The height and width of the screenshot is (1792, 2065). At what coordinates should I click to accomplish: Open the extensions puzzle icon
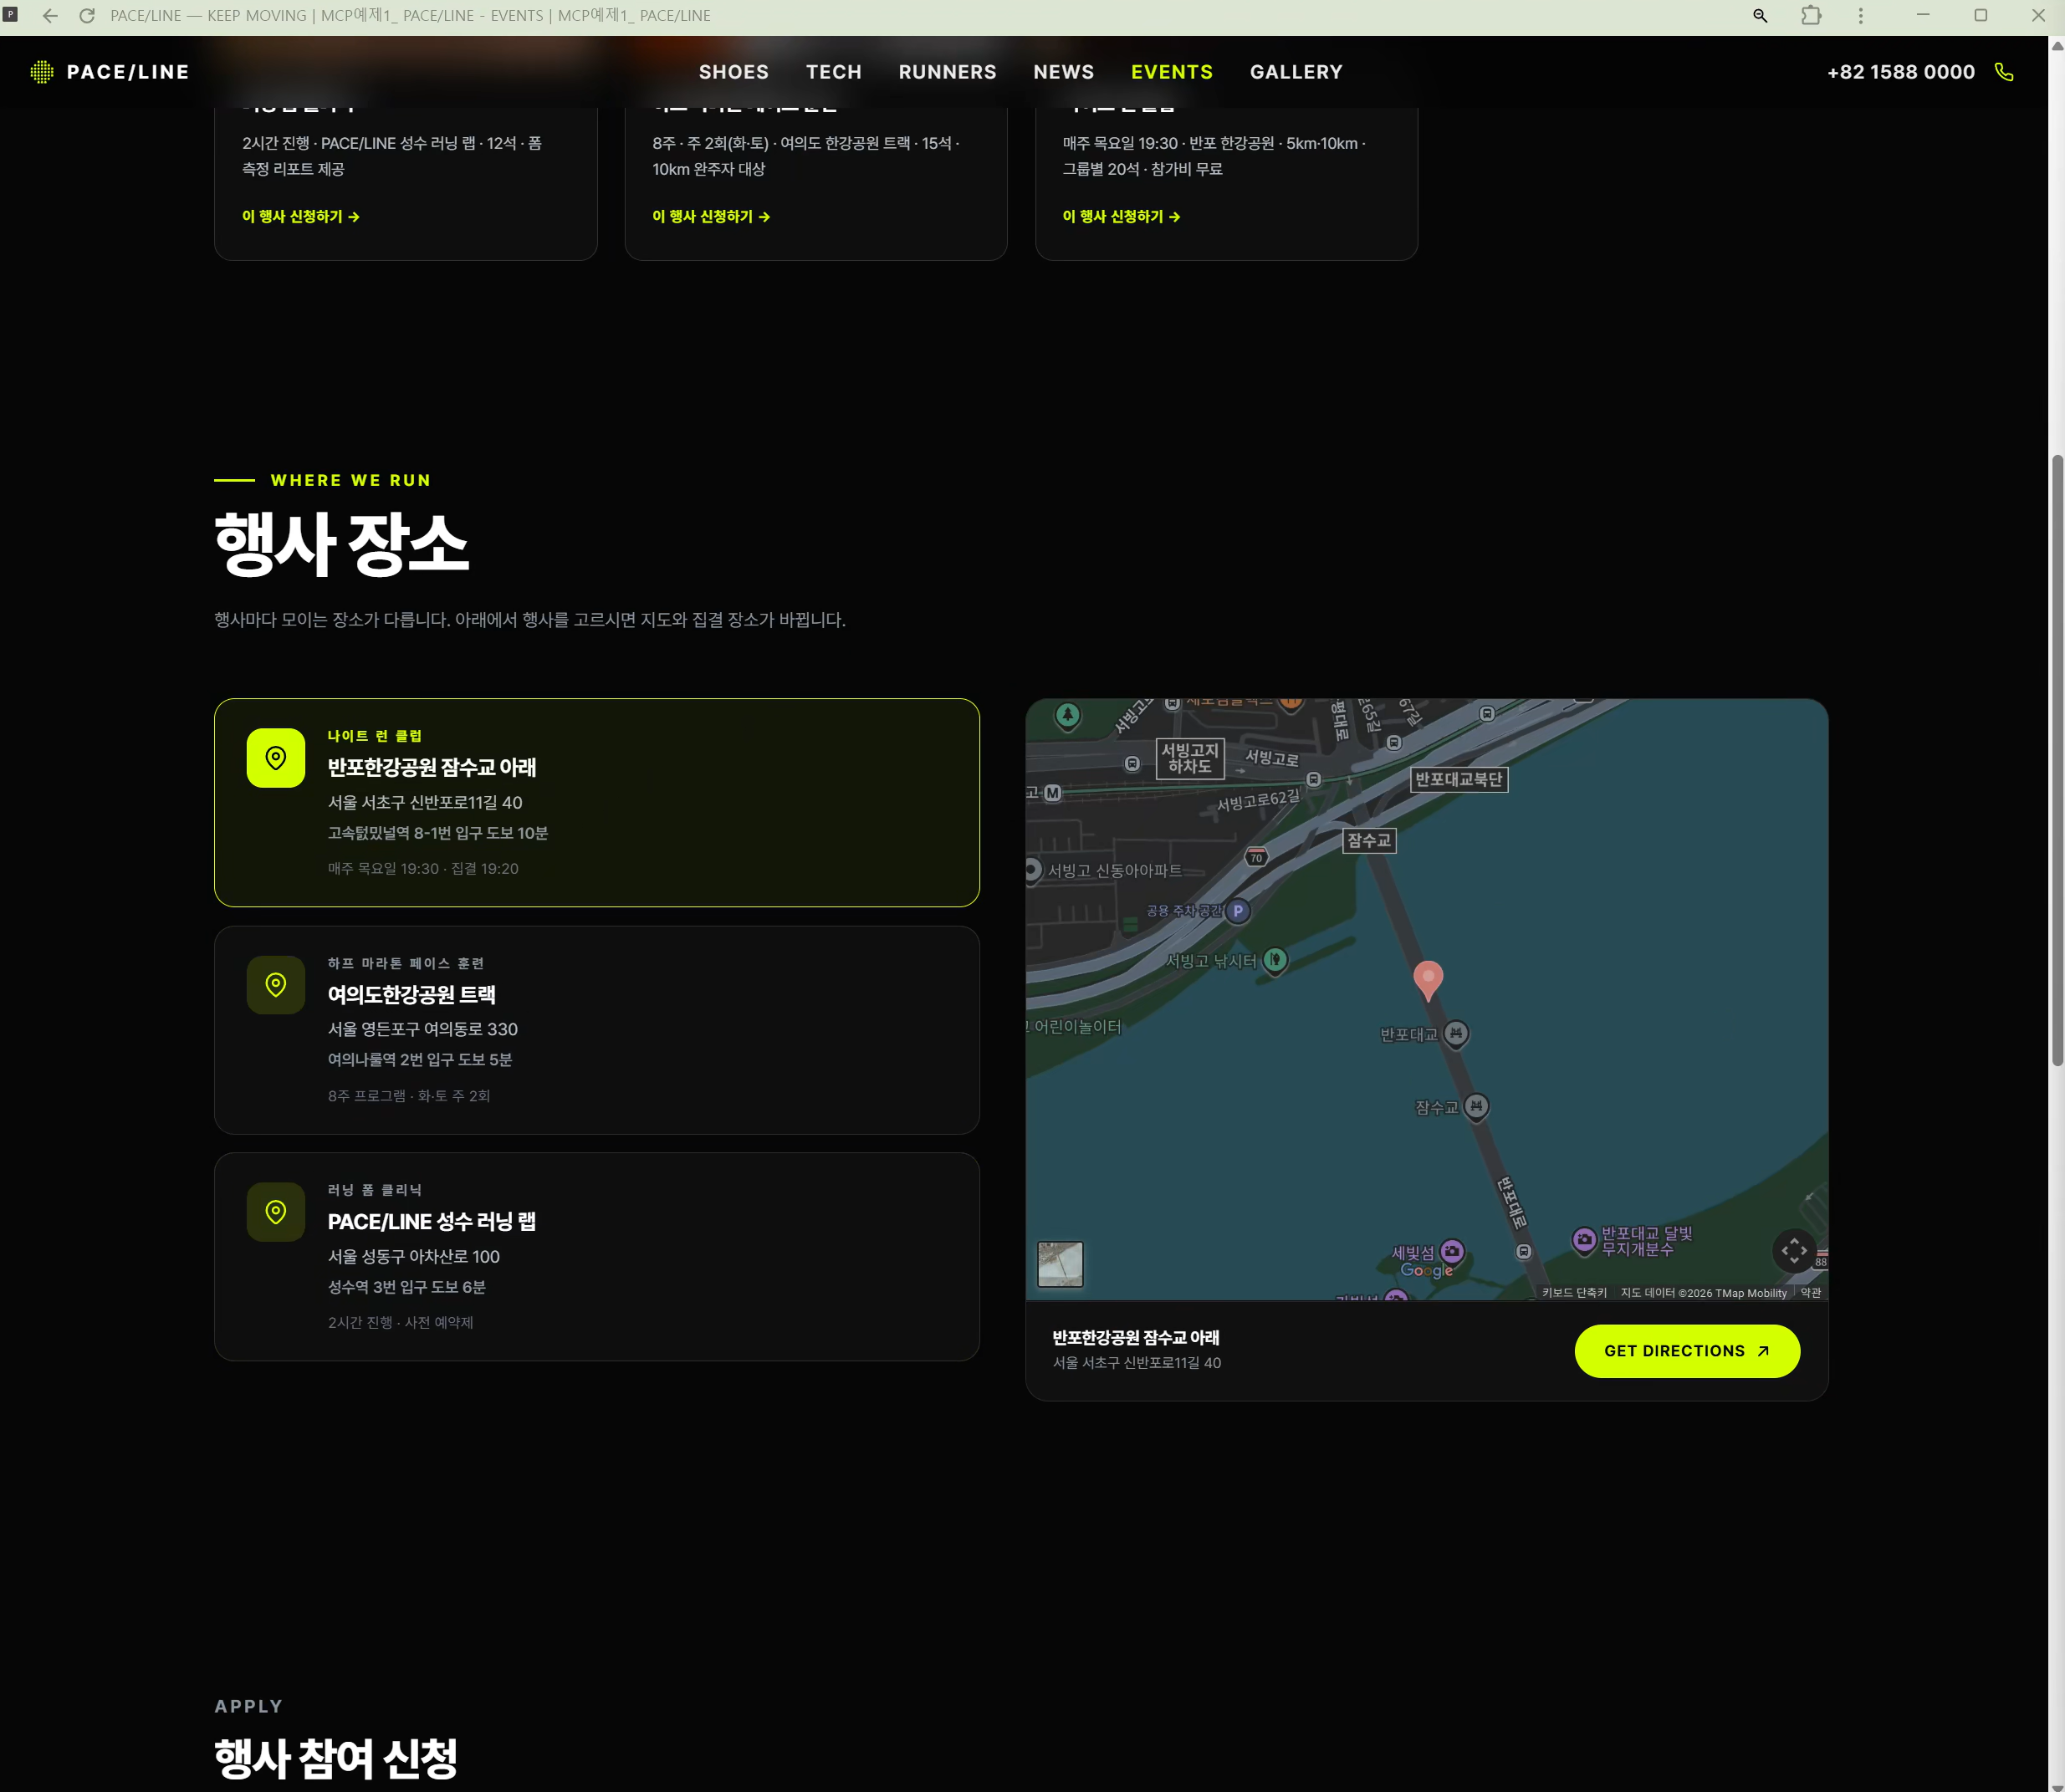pyautogui.click(x=1811, y=16)
